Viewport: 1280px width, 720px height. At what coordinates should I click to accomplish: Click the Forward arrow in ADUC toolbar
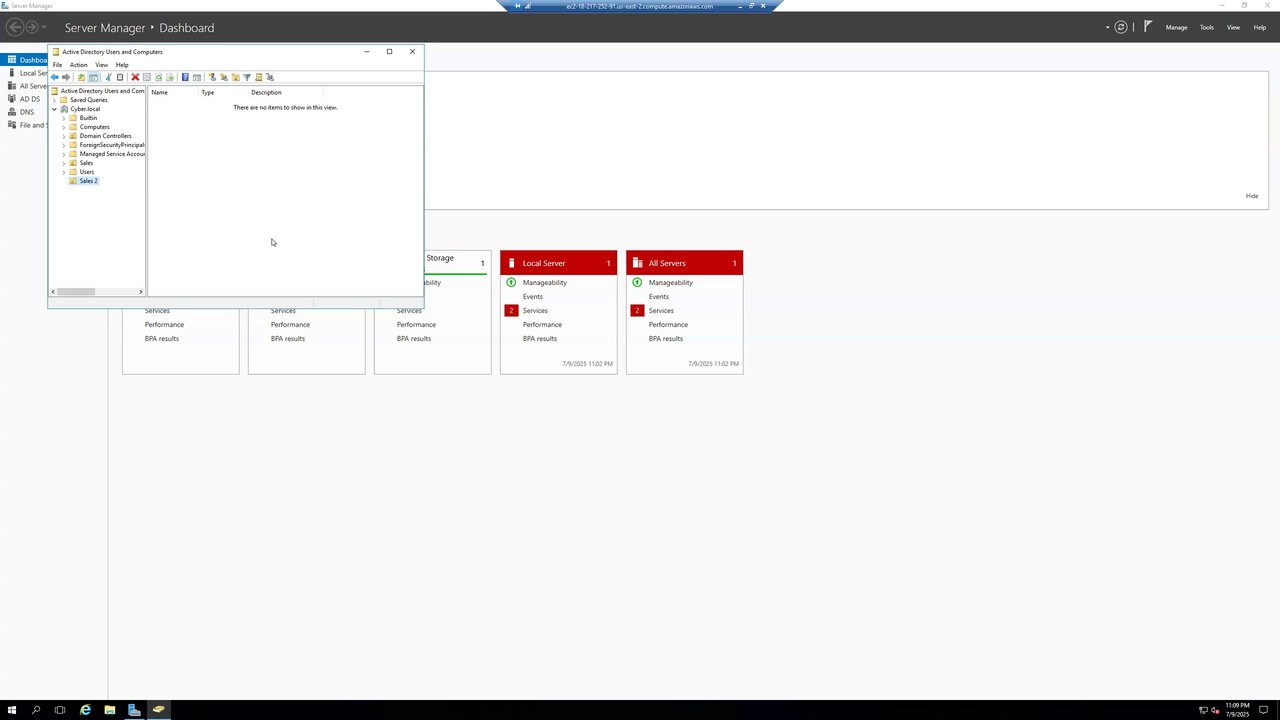point(66,77)
